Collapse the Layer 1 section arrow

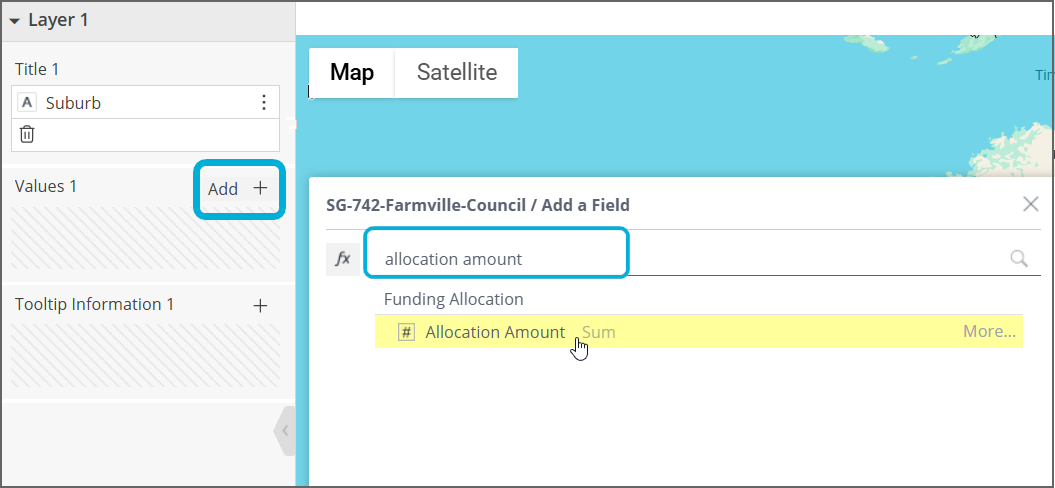click(x=15, y=21)
